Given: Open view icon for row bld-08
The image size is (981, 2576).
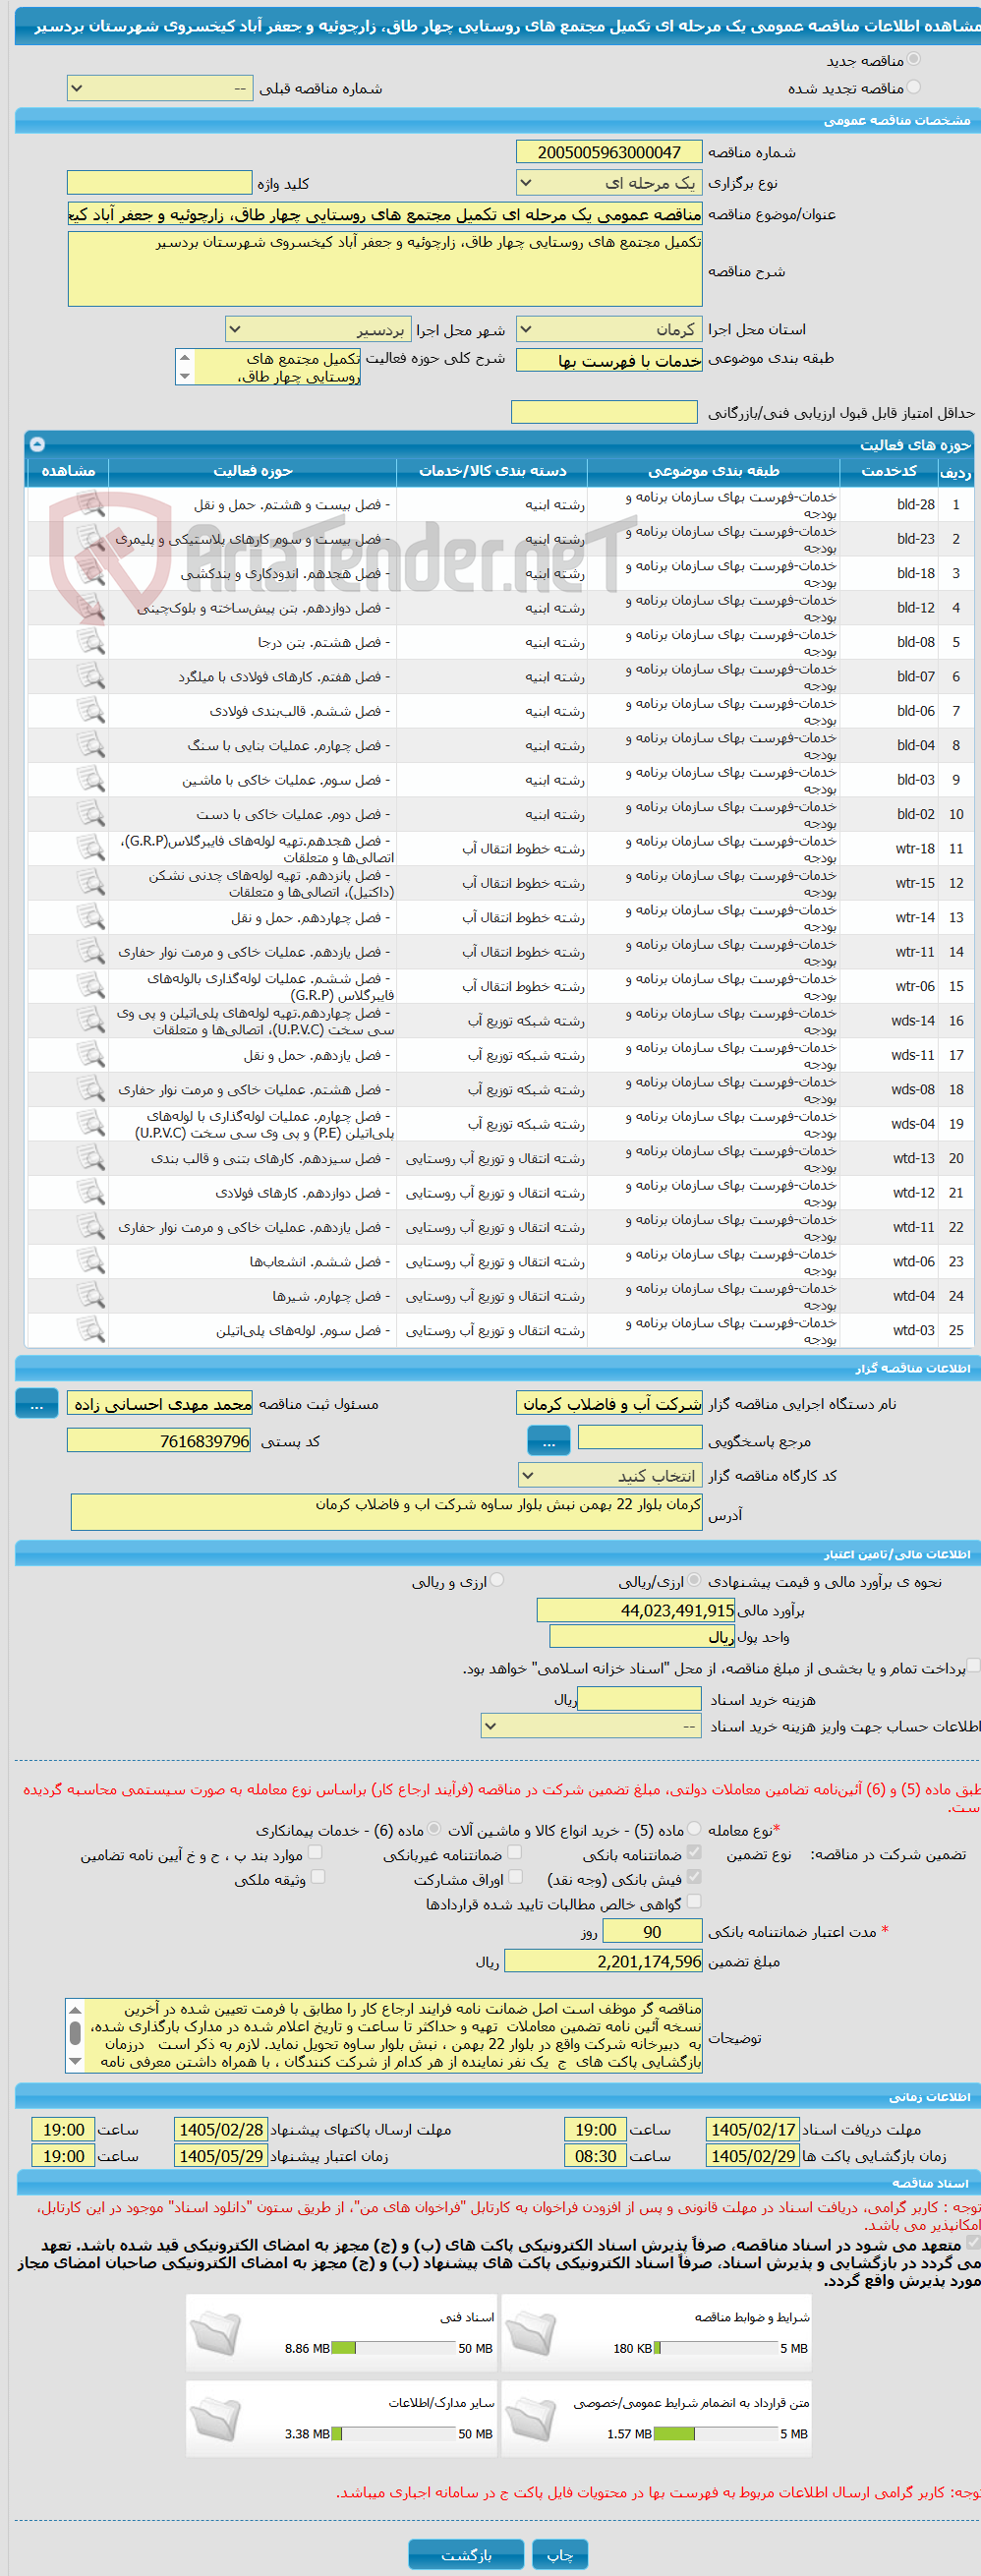Looking at the screenshot, I should tap(91, 642).
